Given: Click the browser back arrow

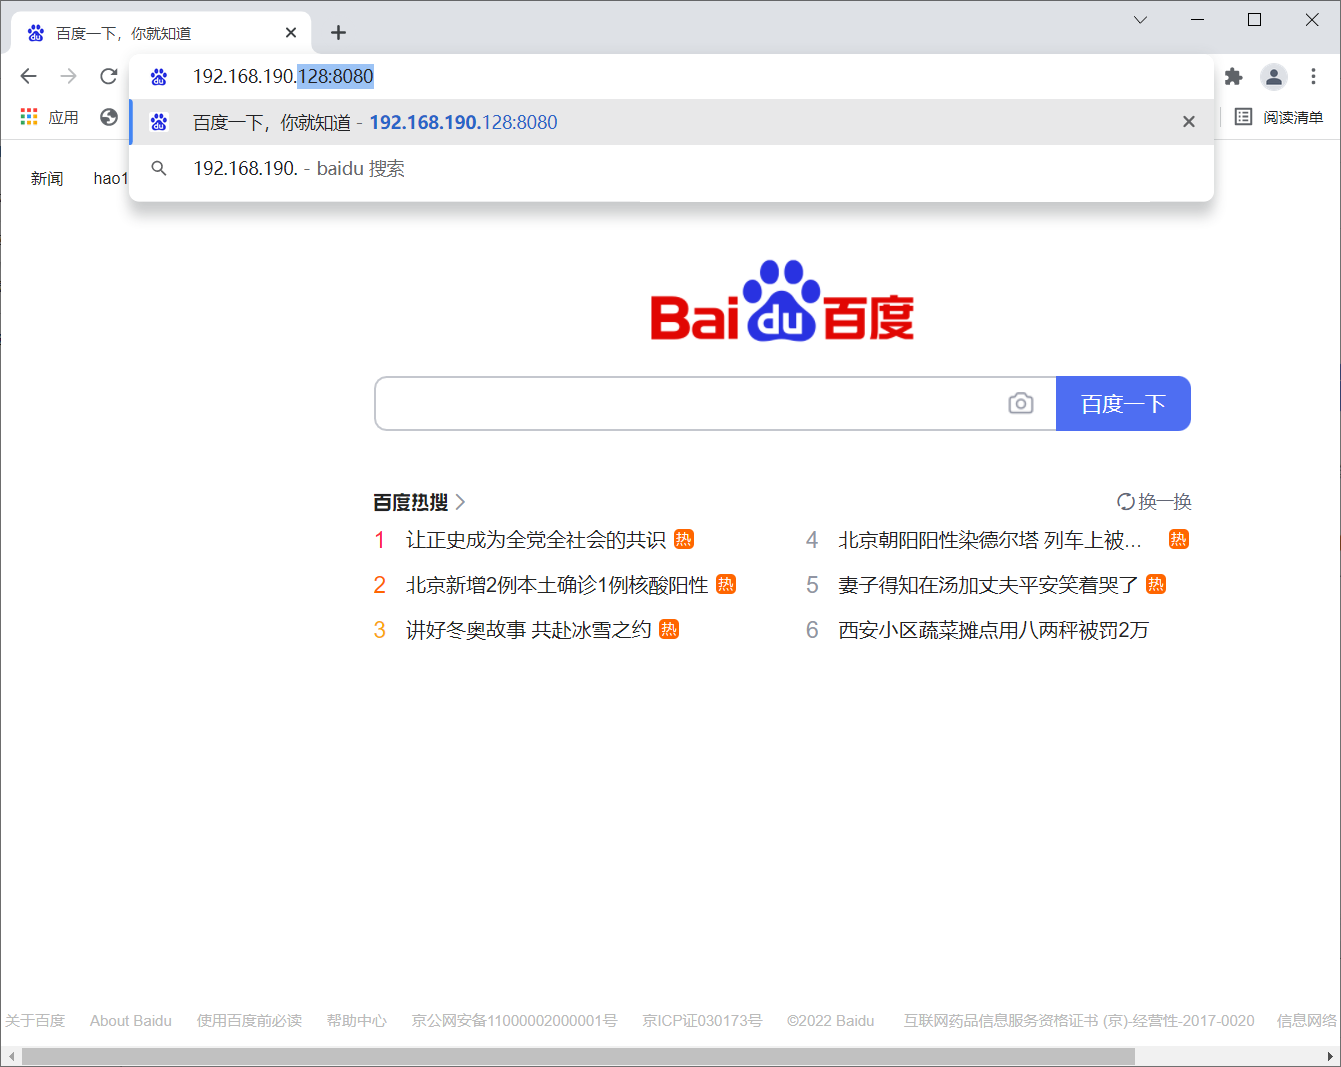Looking at the screenshot, I should 28,76.
